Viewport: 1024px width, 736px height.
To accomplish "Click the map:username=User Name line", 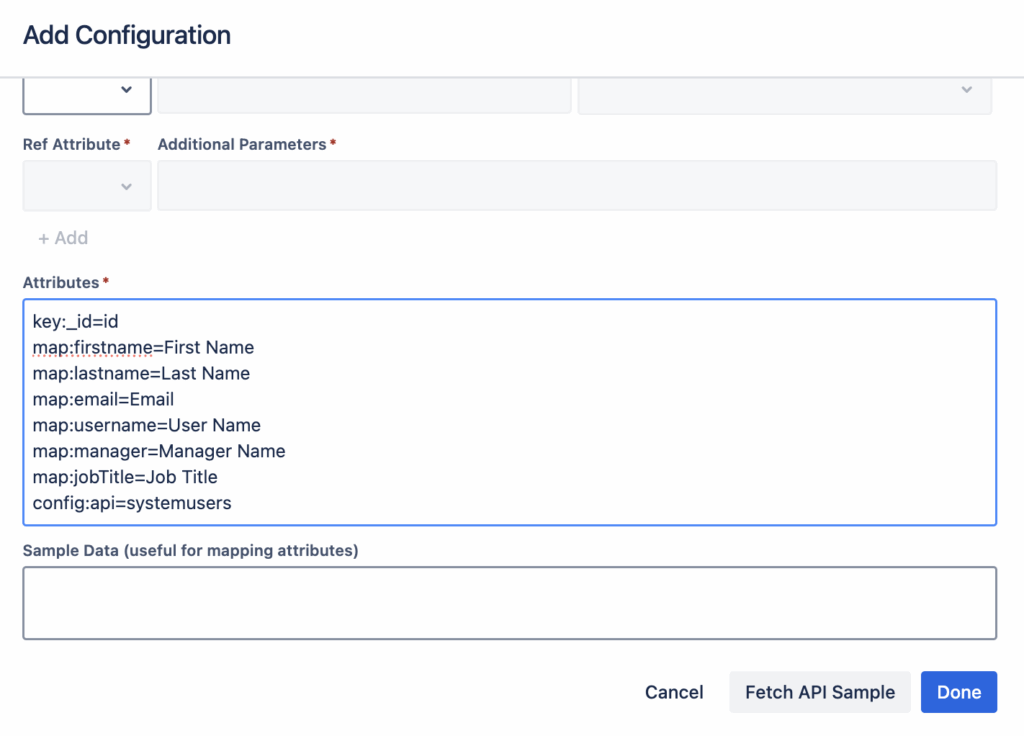I will tap(146, 426).
